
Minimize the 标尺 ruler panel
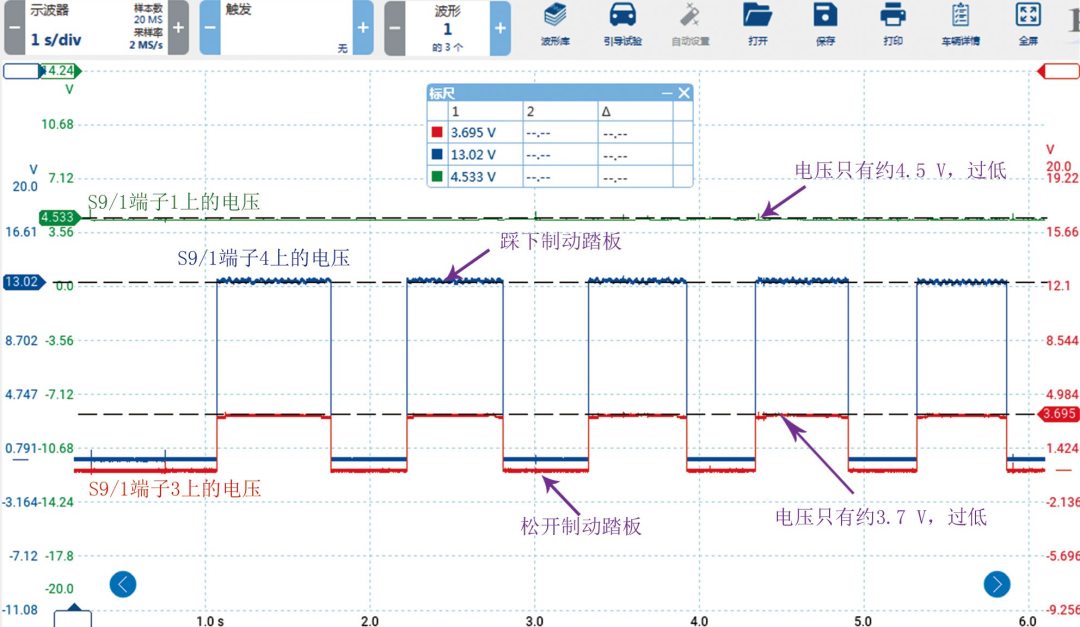click(x=667, y=93)
